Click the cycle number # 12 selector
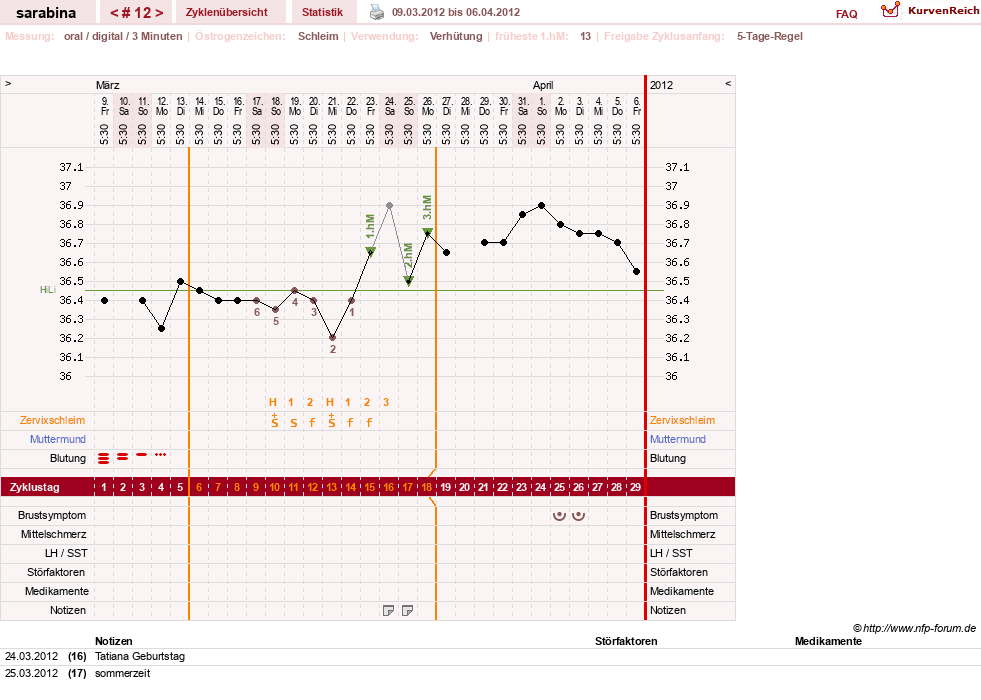The height and width of the screenshot is (700, 981). point(137,13)
